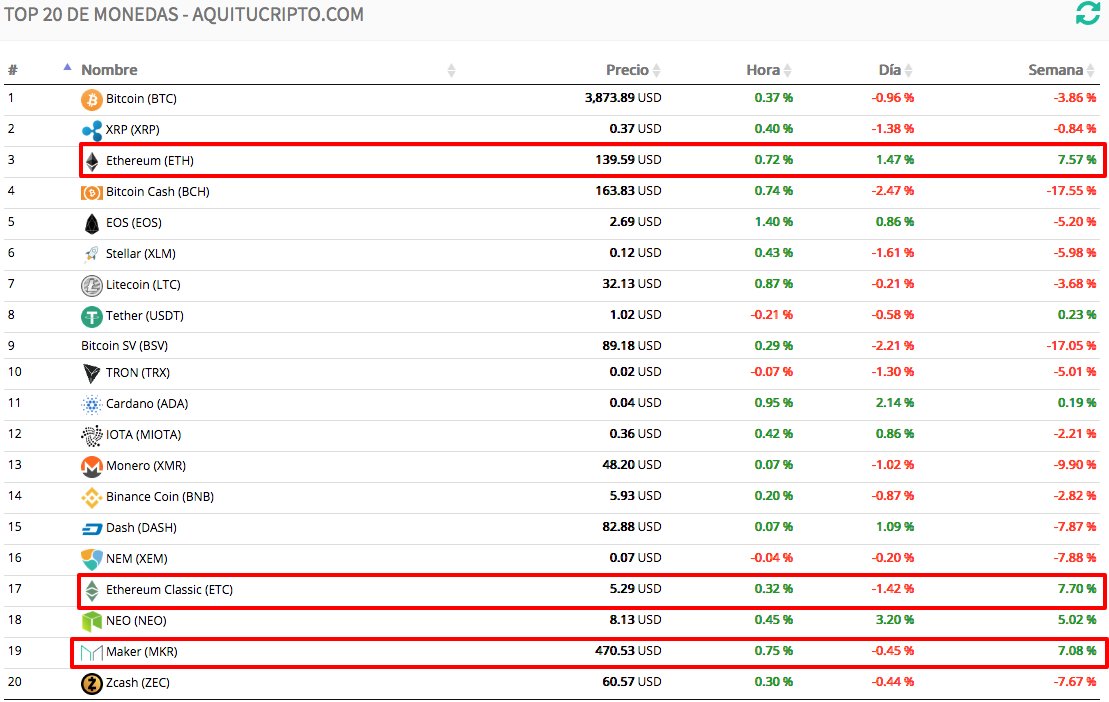The image size is (1109, 702).
Task: Select the Ethereum Classic (ETC) name
Action: (x=169, y=590)
